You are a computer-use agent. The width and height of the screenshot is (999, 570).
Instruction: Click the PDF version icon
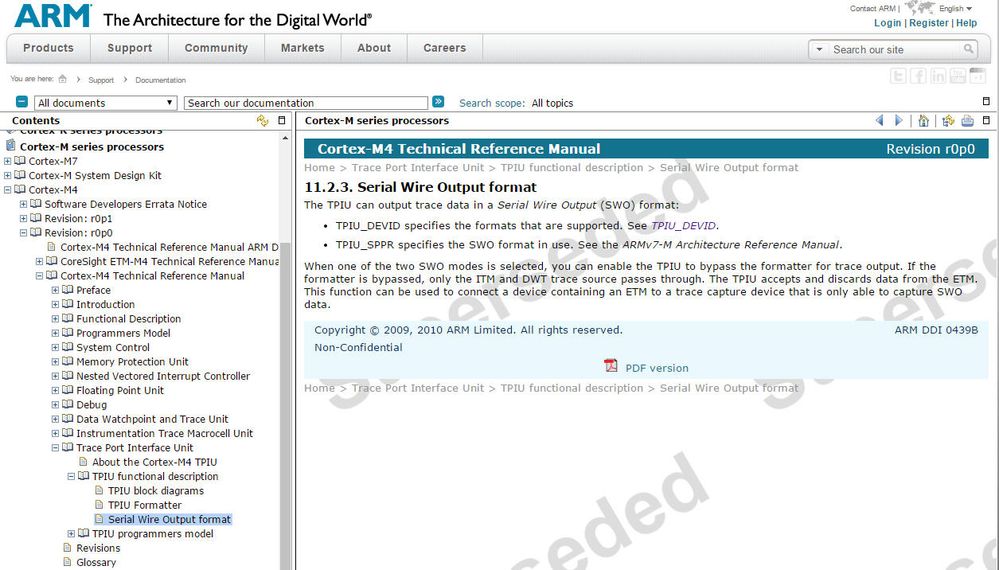pos(611,366)
